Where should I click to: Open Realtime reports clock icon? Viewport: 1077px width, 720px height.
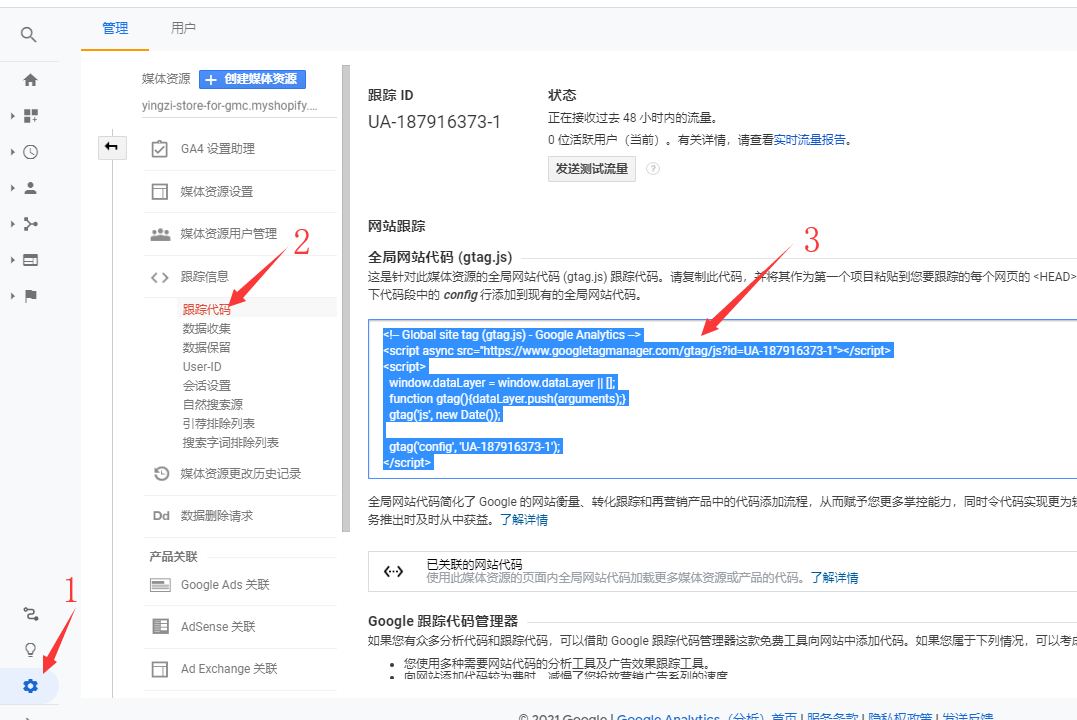30,152
